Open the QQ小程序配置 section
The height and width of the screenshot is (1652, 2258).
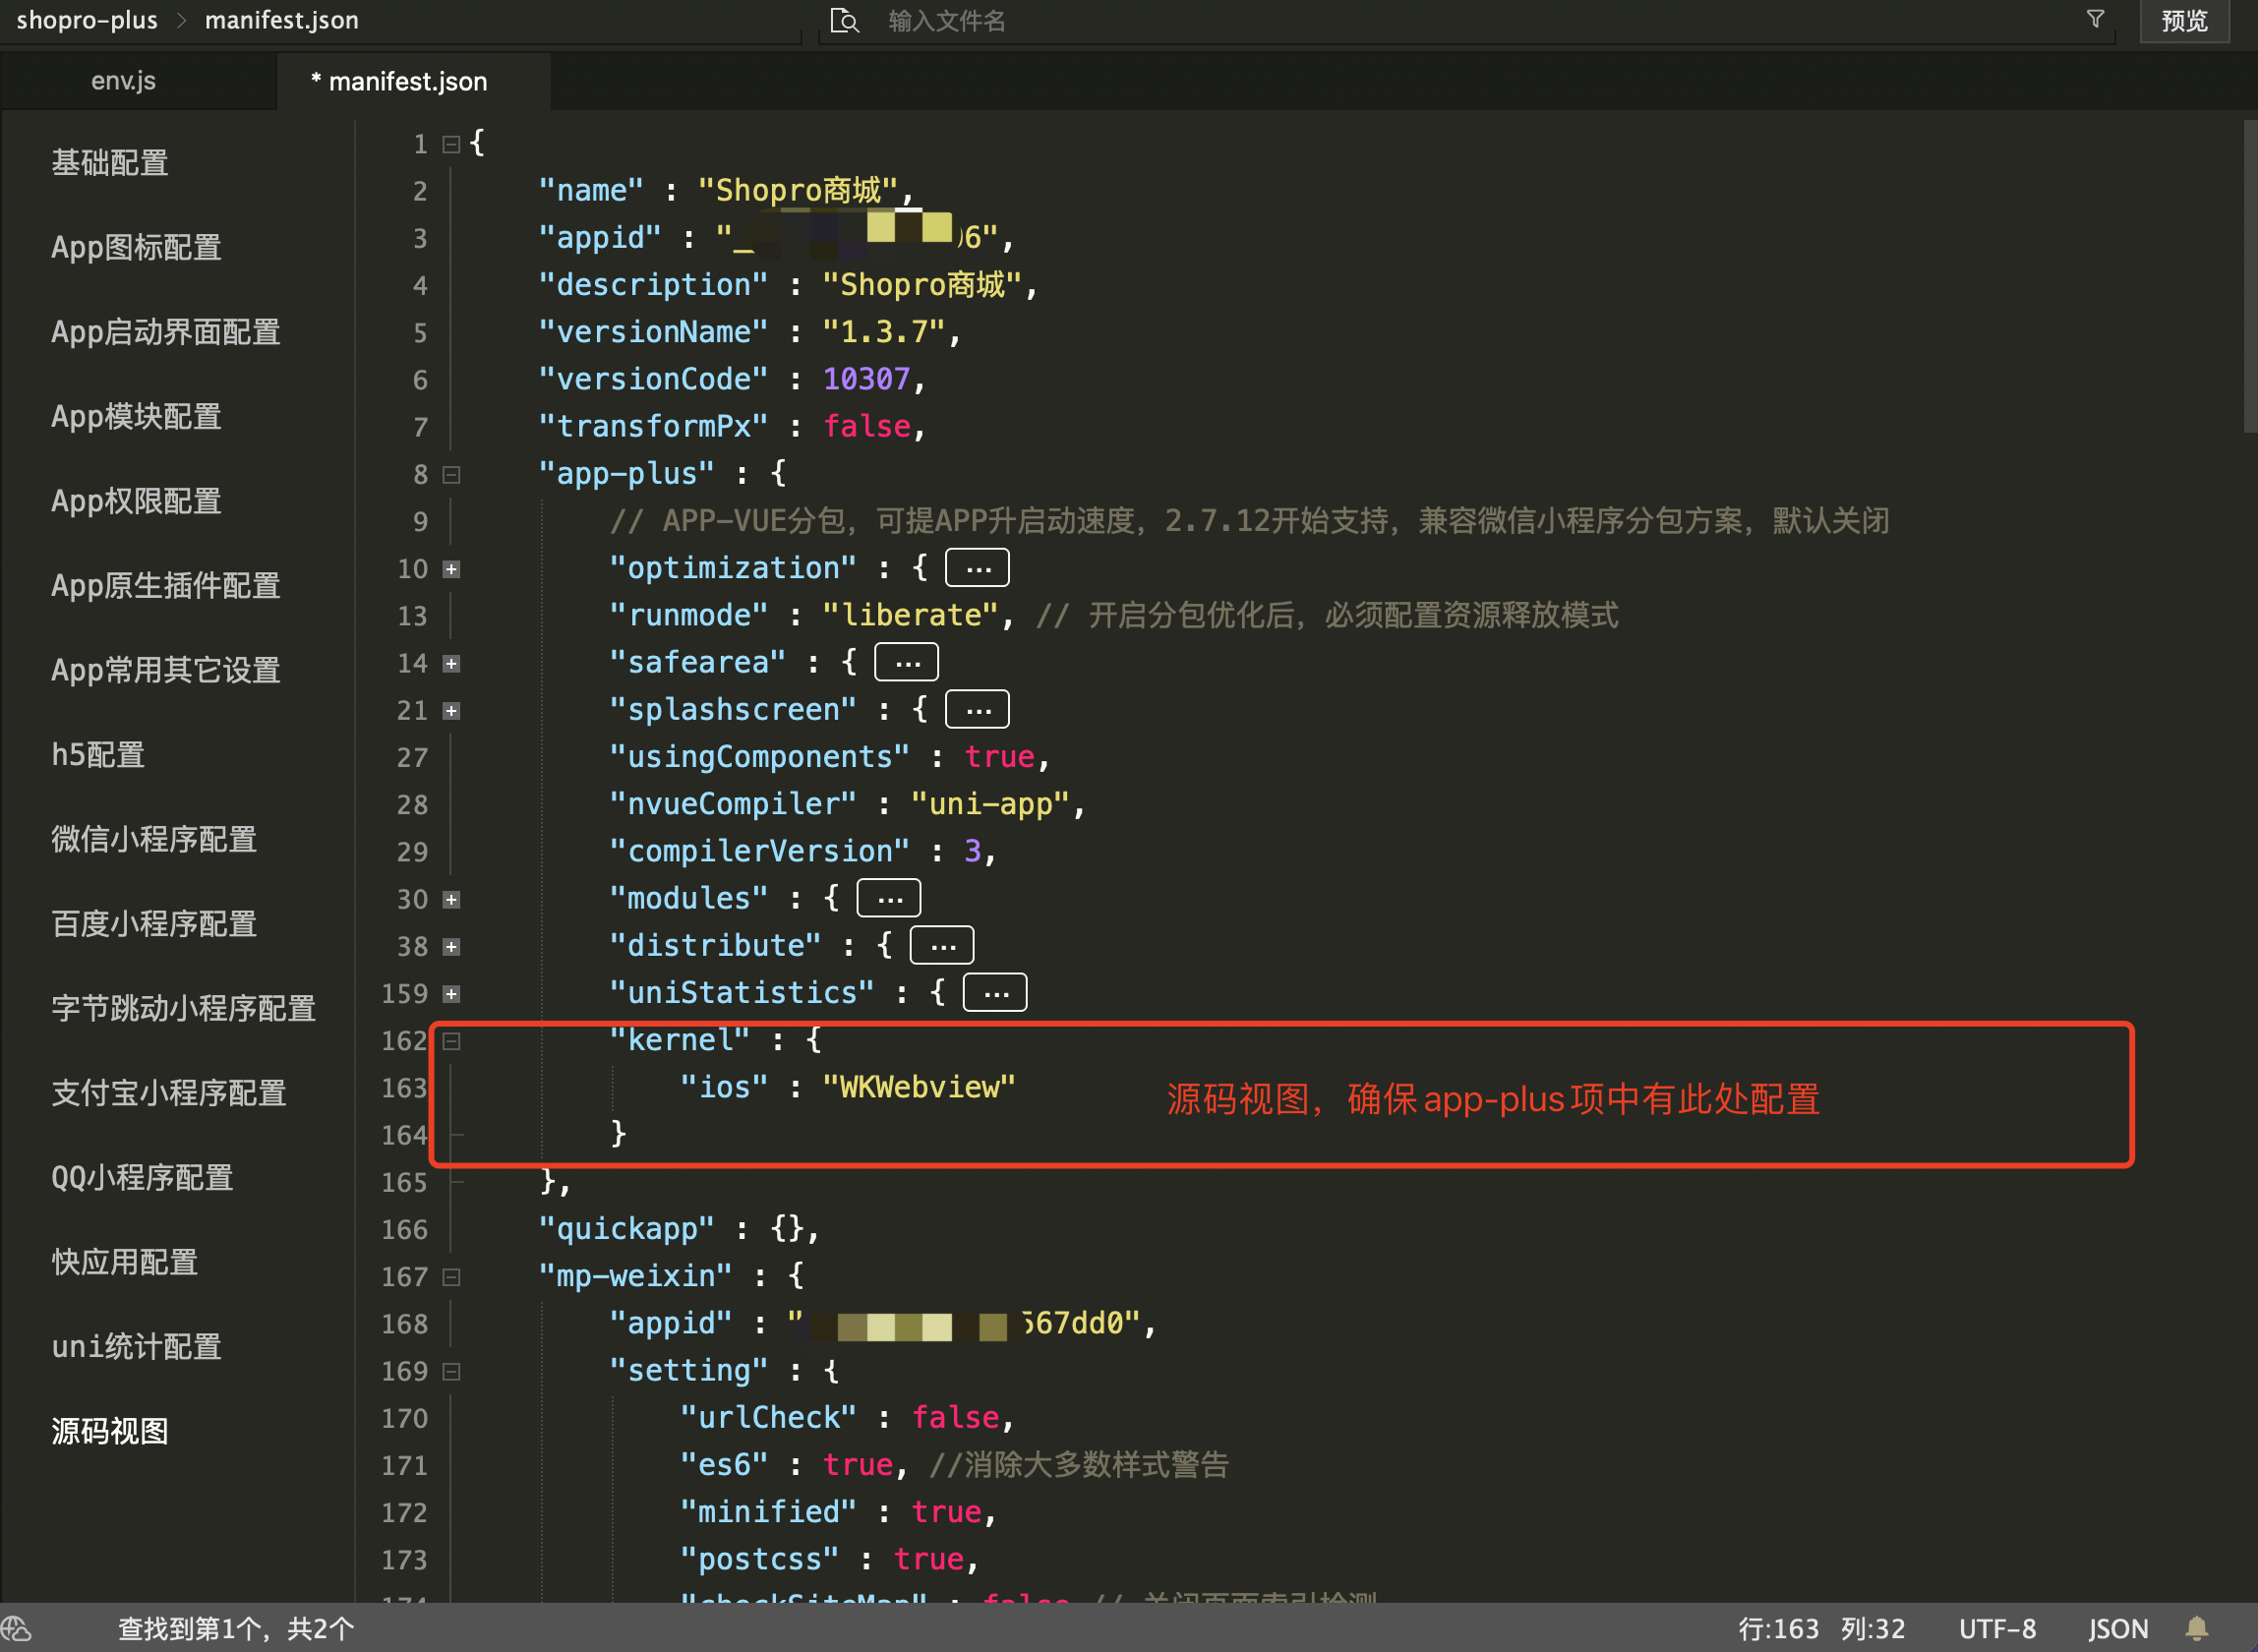pyautogui.click(x=142, y=1177)
